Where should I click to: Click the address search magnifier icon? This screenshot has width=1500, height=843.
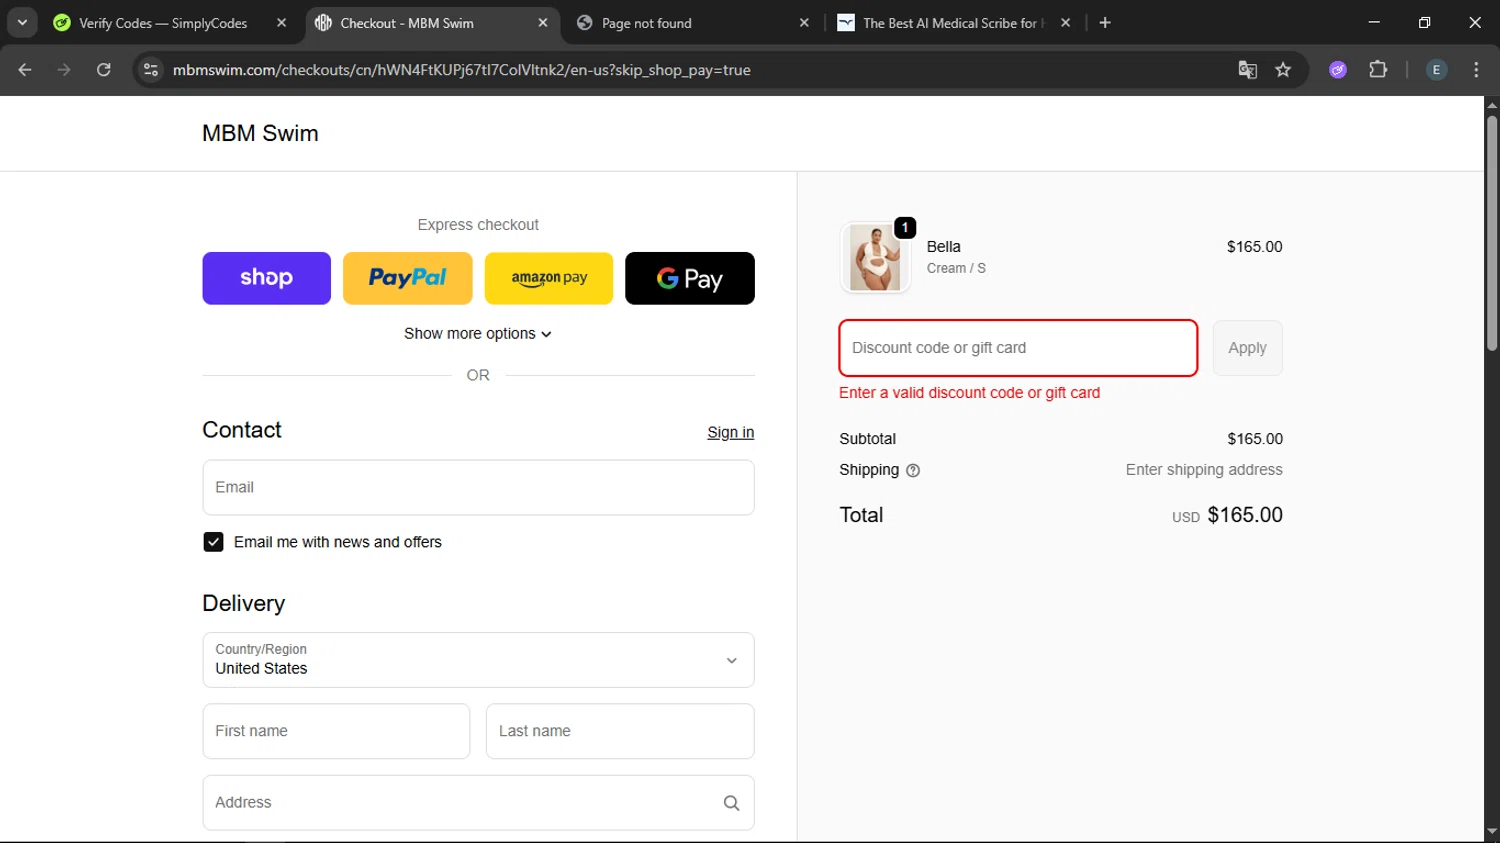(731, 803)
